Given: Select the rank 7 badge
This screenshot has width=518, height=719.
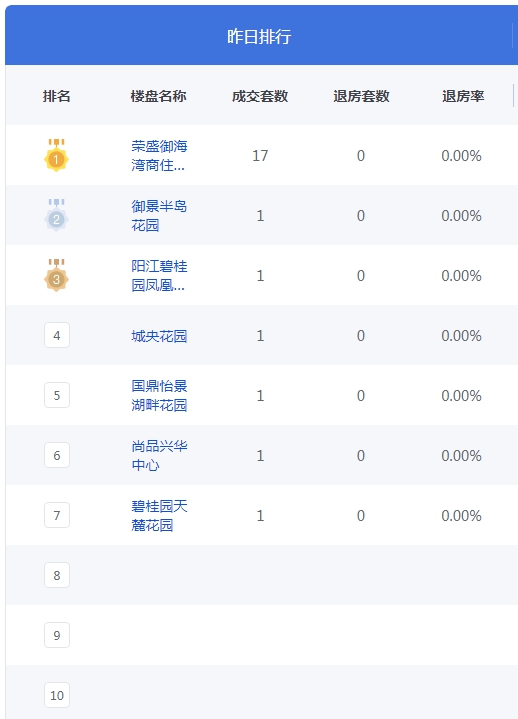Looking at the screenshot, I should [x=57, y=515].
